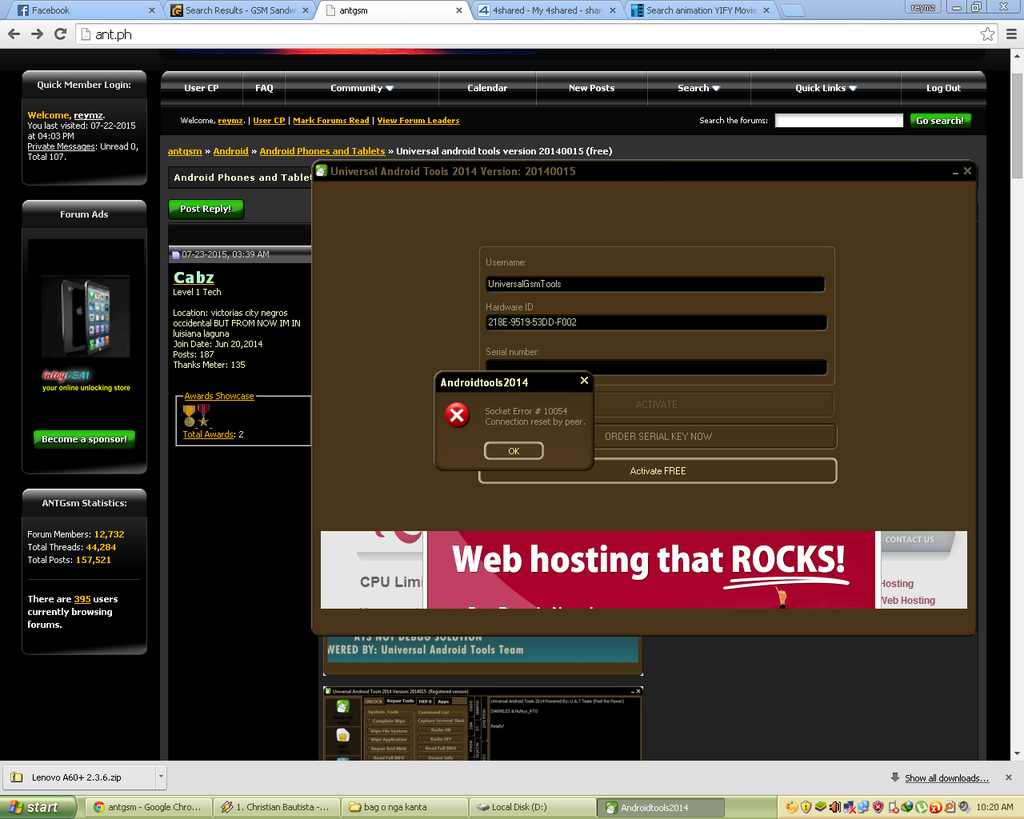
Task: Reload the page with the refresh icon
Action: pyautogui.click(x=60, y=34)
